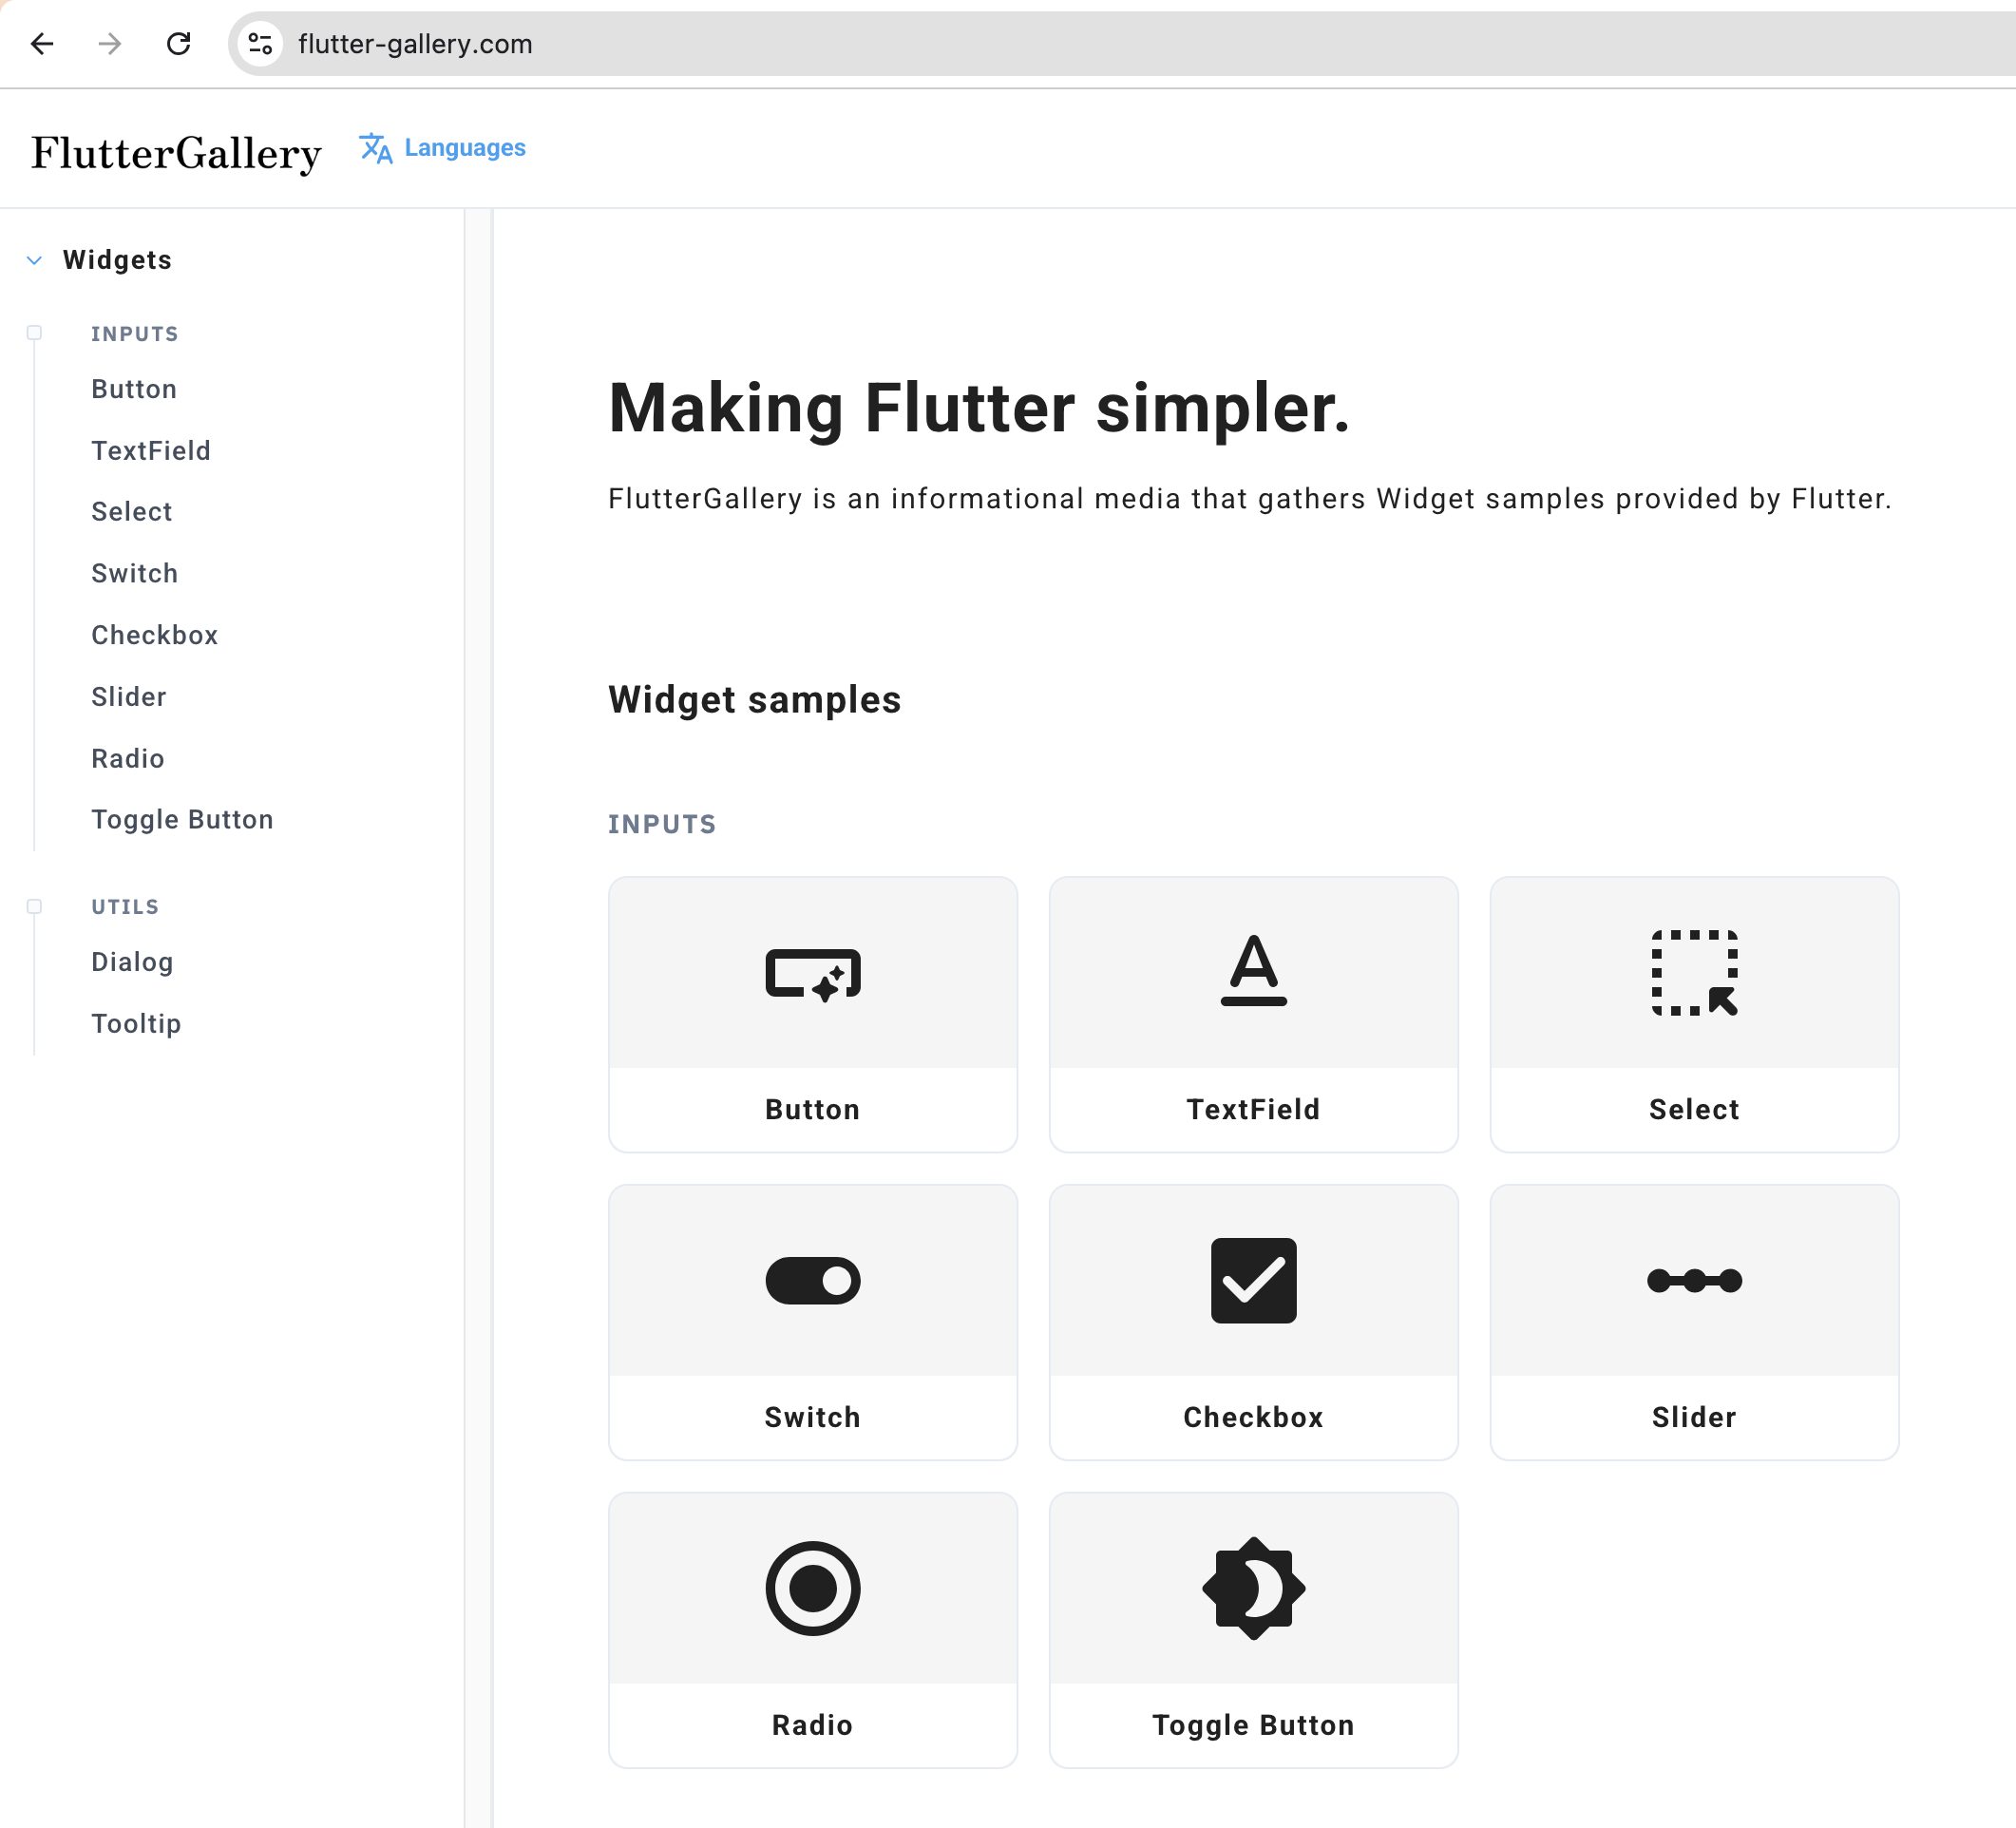The width and height of the screenshot is (2016, 1828).
Task: Open the Slider card label
Action: pos(1695,1418)
